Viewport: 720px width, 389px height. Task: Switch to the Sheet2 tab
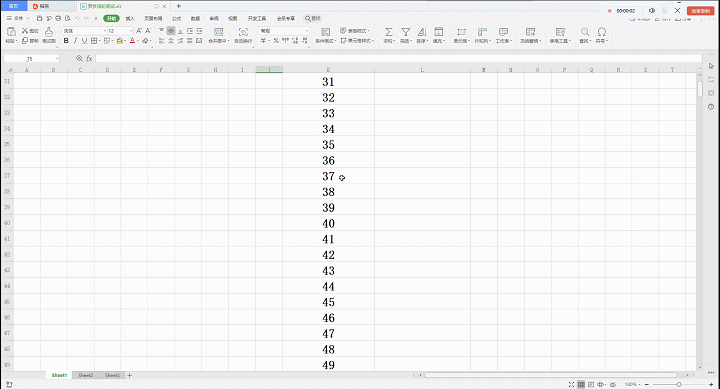point(85,375)
